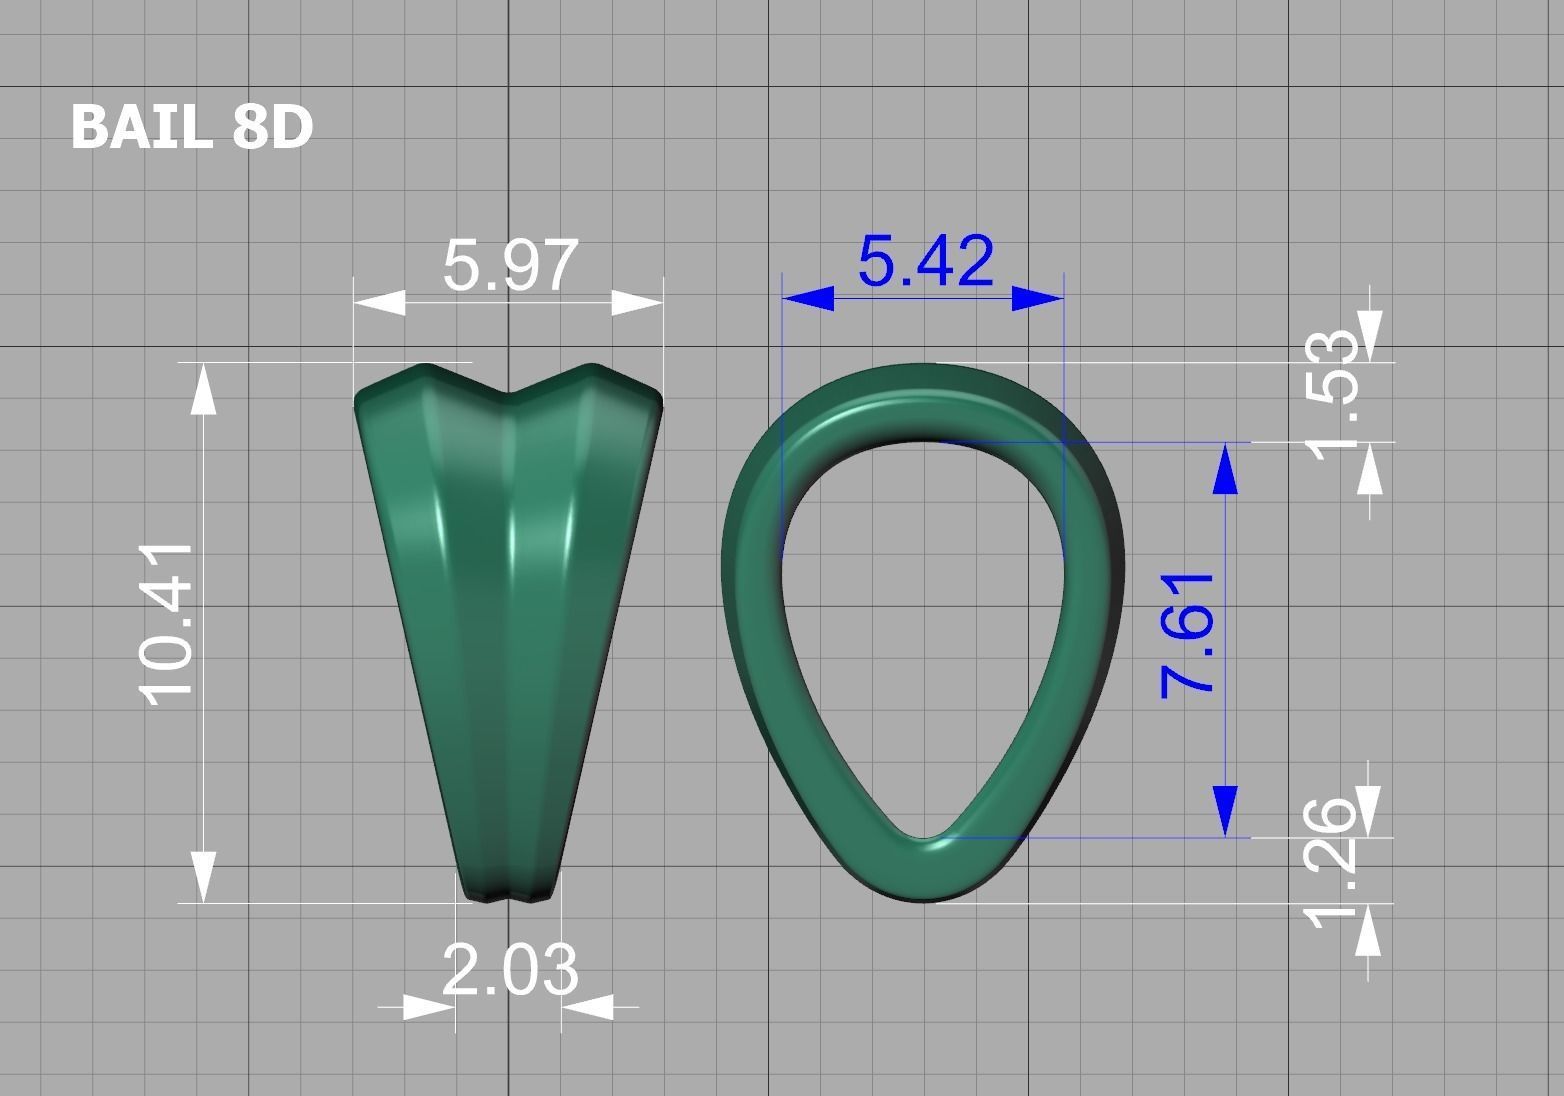This screenshot has width=1564, height=1096.
Task: Click the 5.97 width dimension label
Action: [510, 266]
